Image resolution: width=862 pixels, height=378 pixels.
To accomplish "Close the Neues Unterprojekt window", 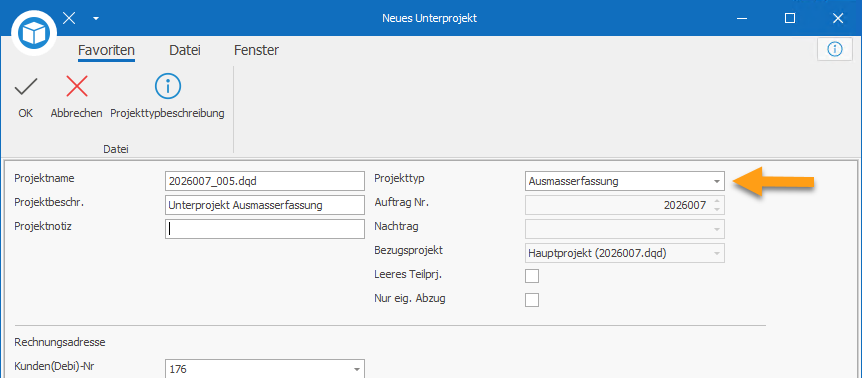I will pos(838,19).
